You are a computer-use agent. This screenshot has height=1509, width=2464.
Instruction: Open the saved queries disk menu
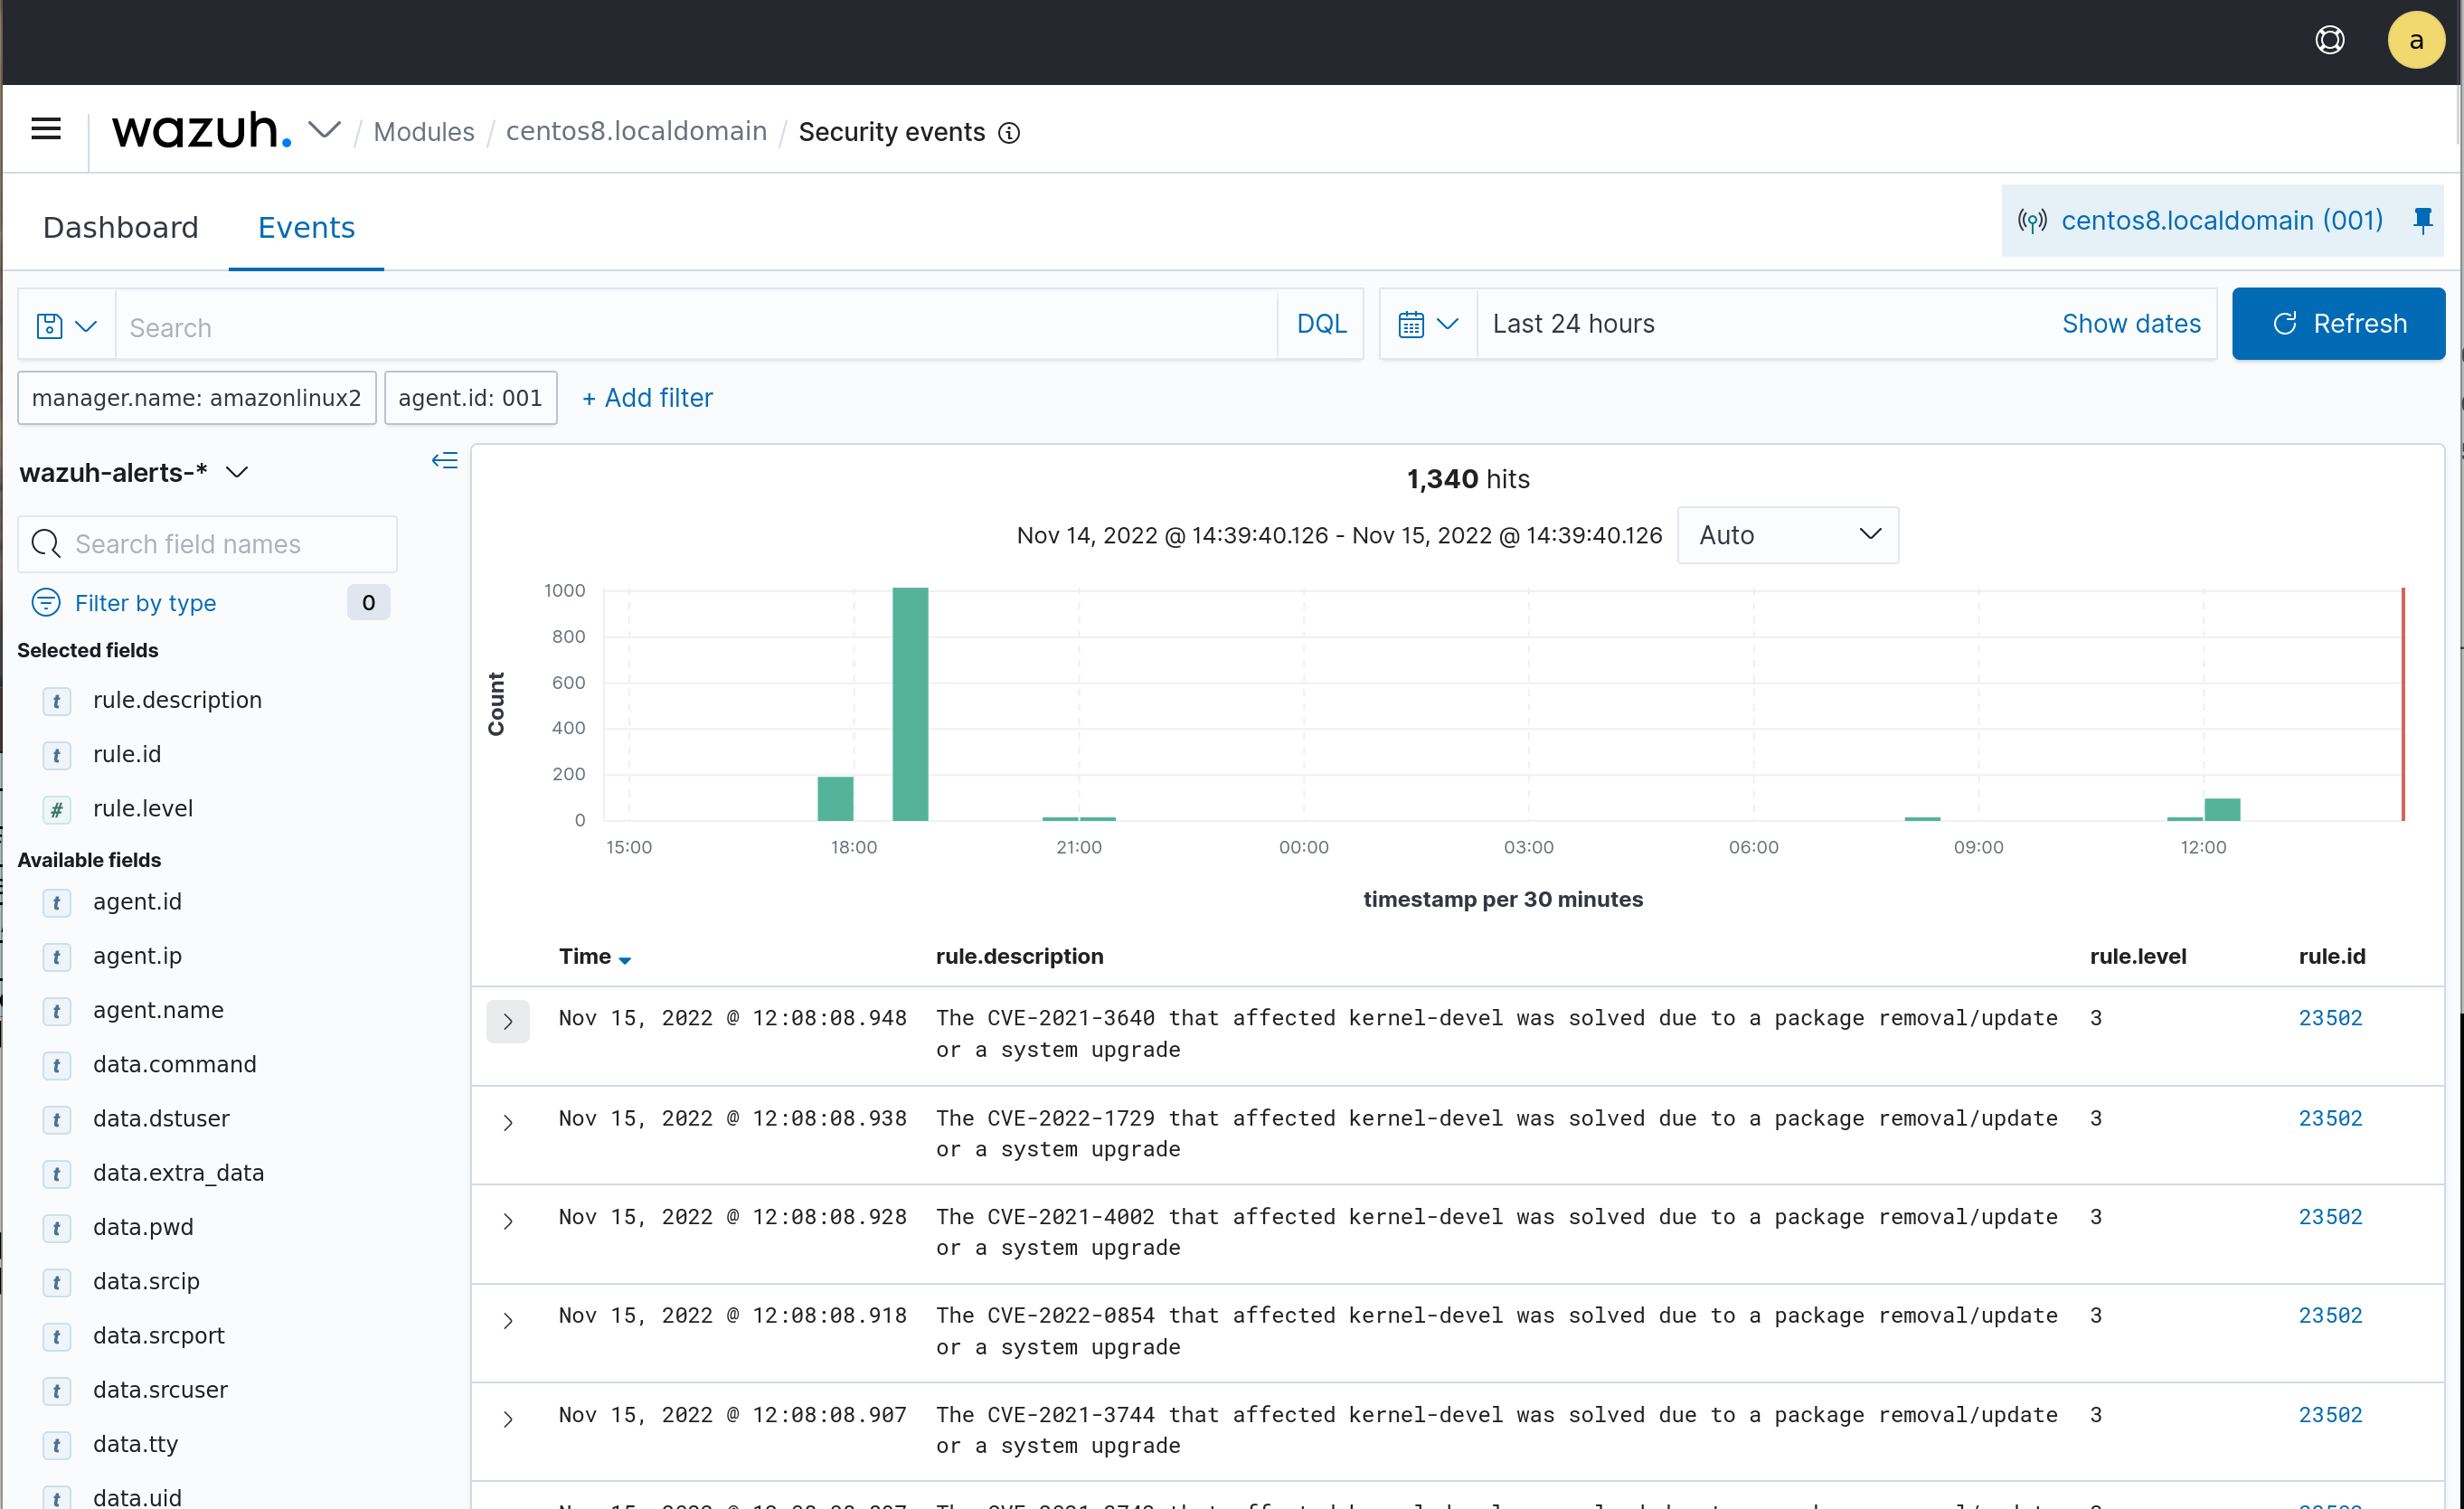pyautogui.click(x=66, y=325)
